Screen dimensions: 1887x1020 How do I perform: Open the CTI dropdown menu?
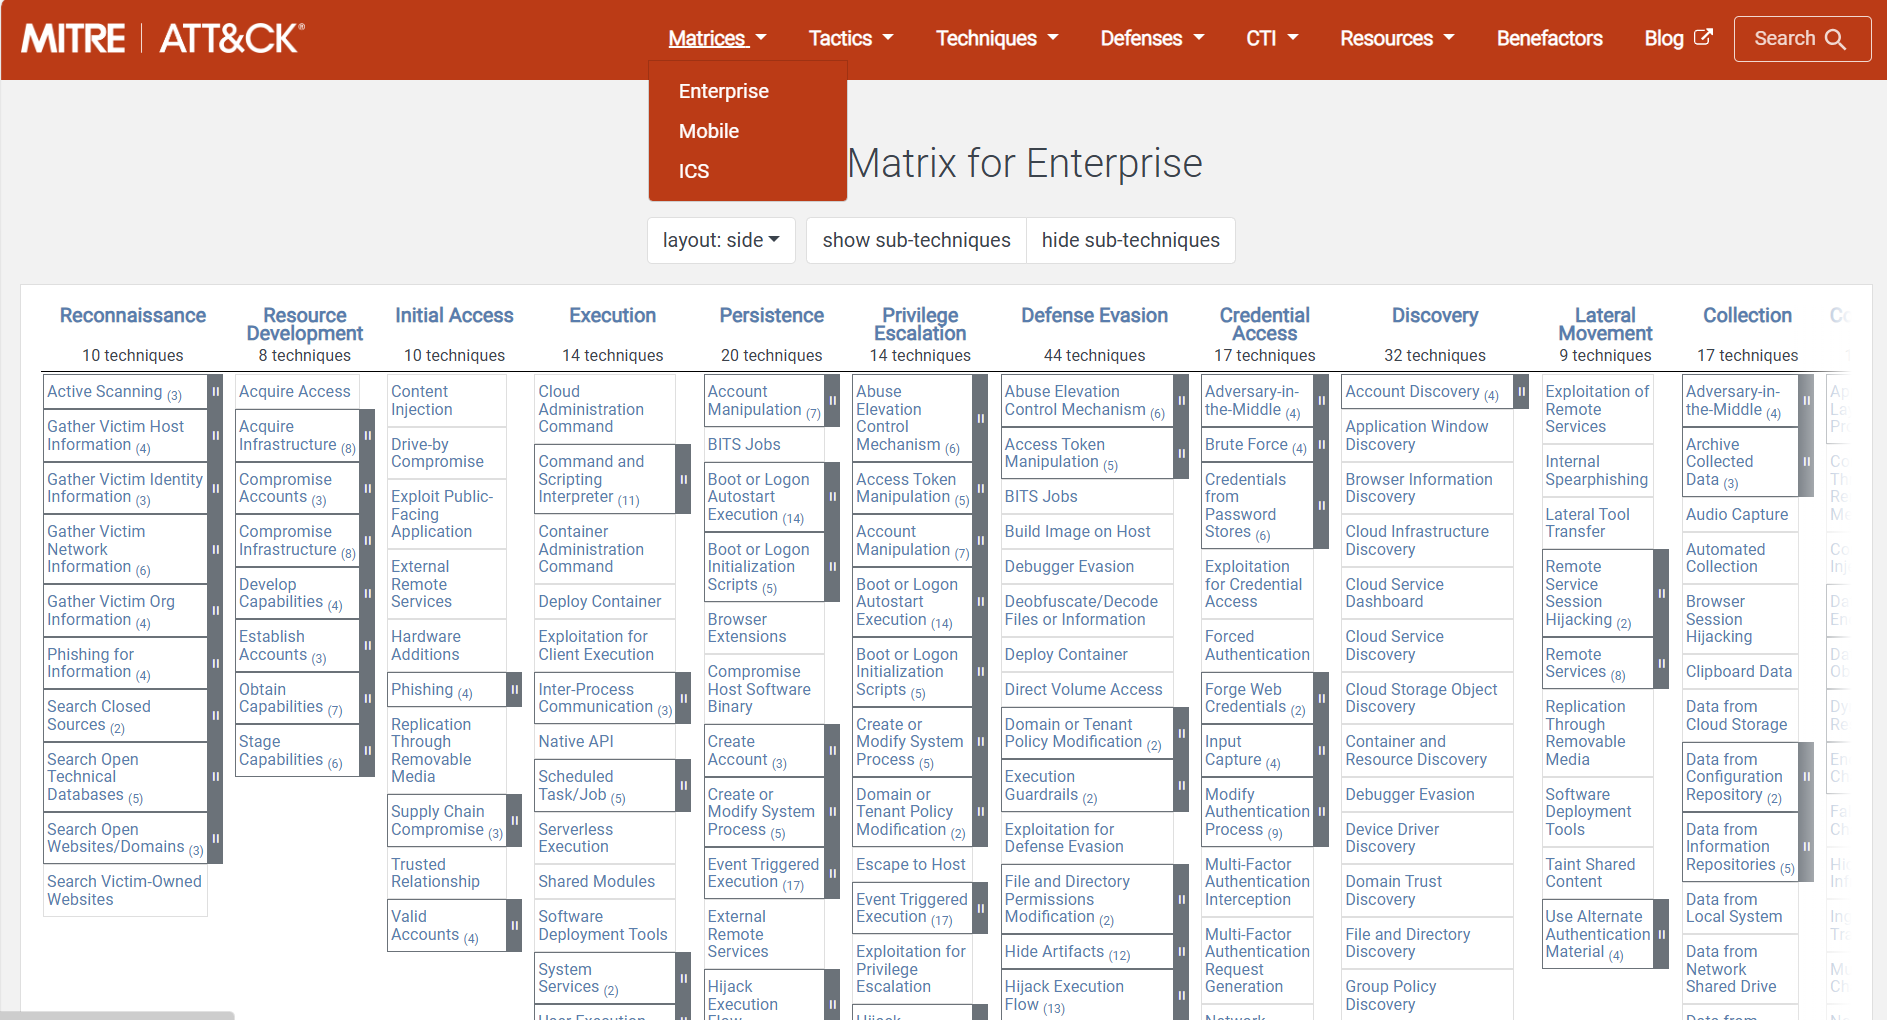1271,39
